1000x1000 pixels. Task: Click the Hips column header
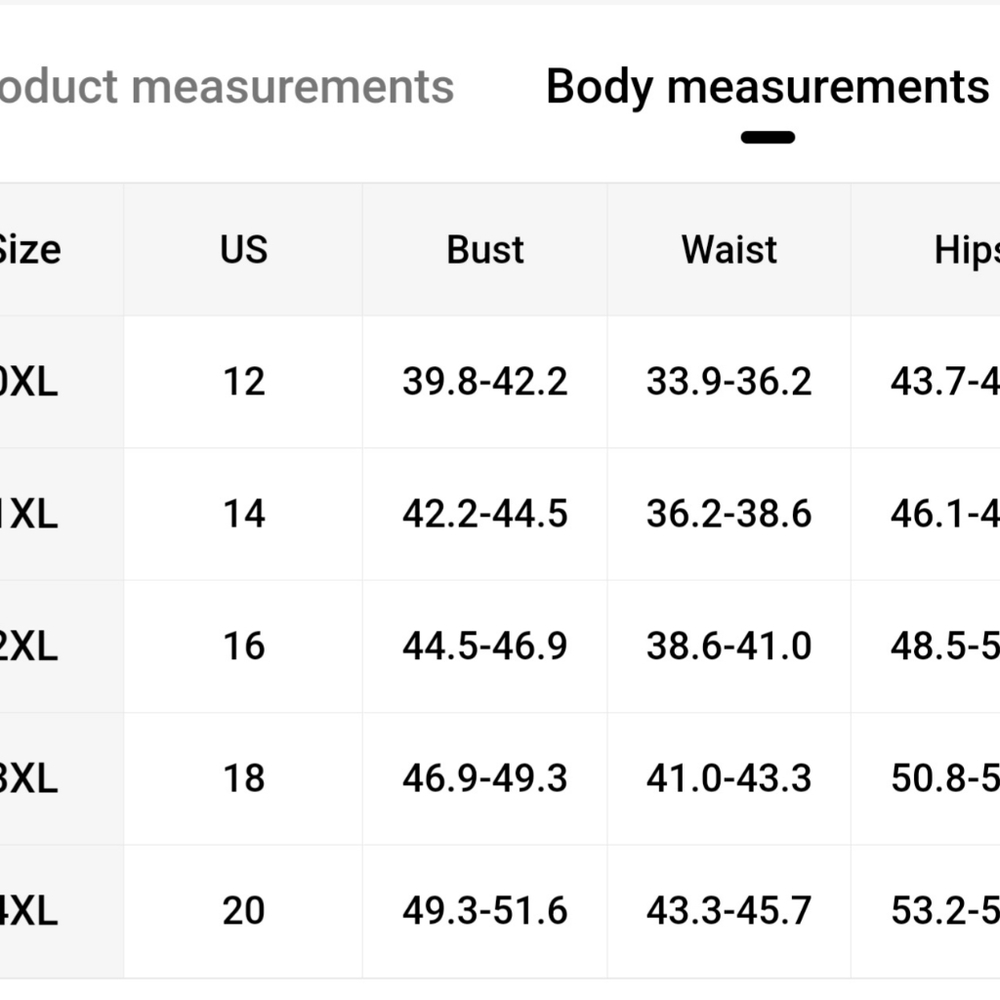pos(967,250)
